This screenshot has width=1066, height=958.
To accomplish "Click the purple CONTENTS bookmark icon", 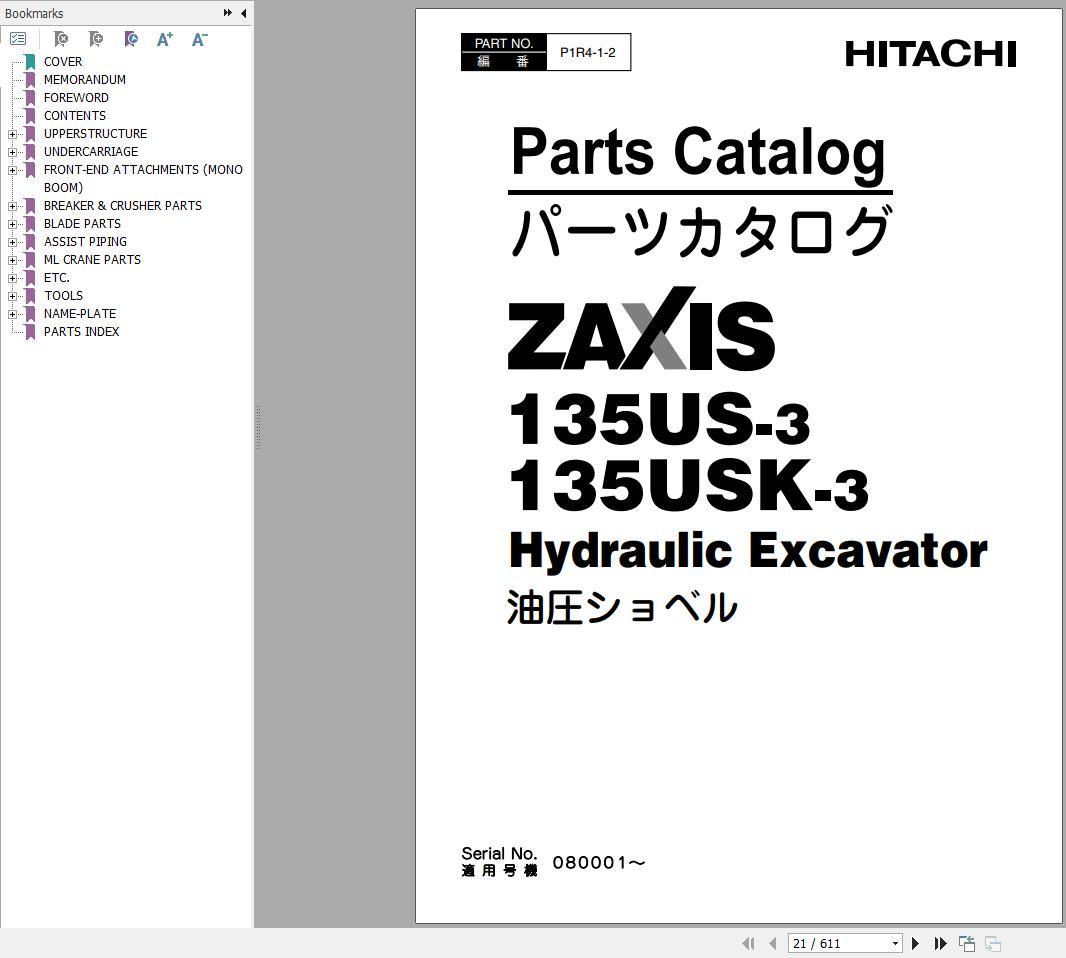I will [30, 116].
